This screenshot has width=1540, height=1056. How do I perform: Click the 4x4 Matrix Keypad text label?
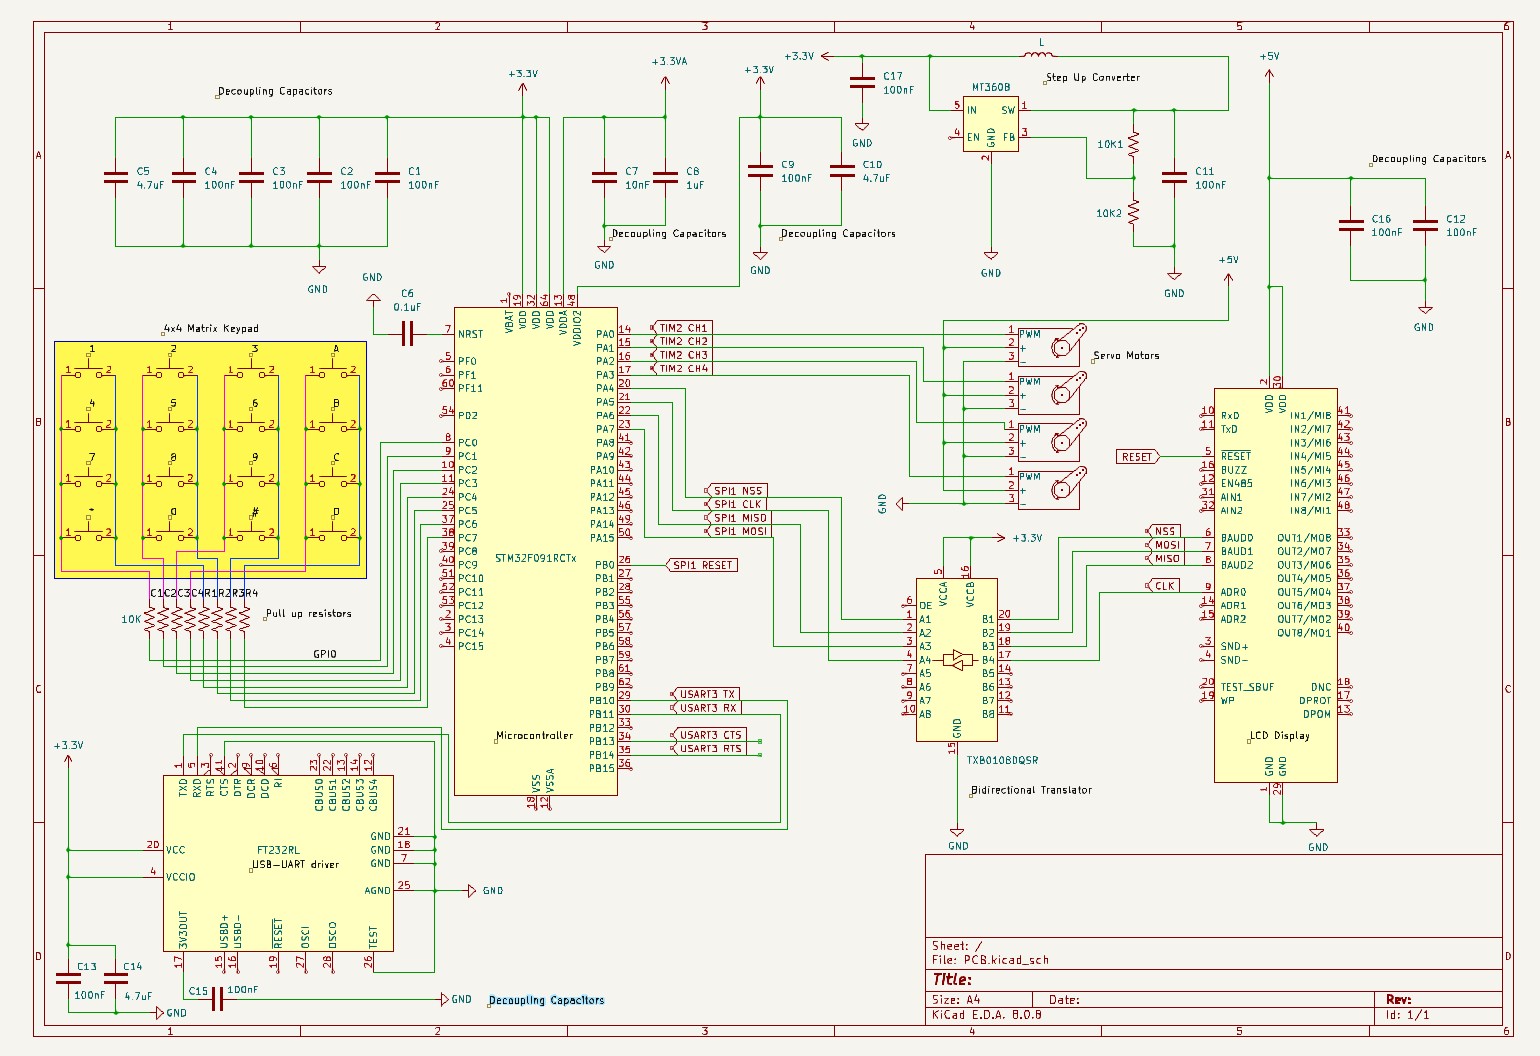211,328
